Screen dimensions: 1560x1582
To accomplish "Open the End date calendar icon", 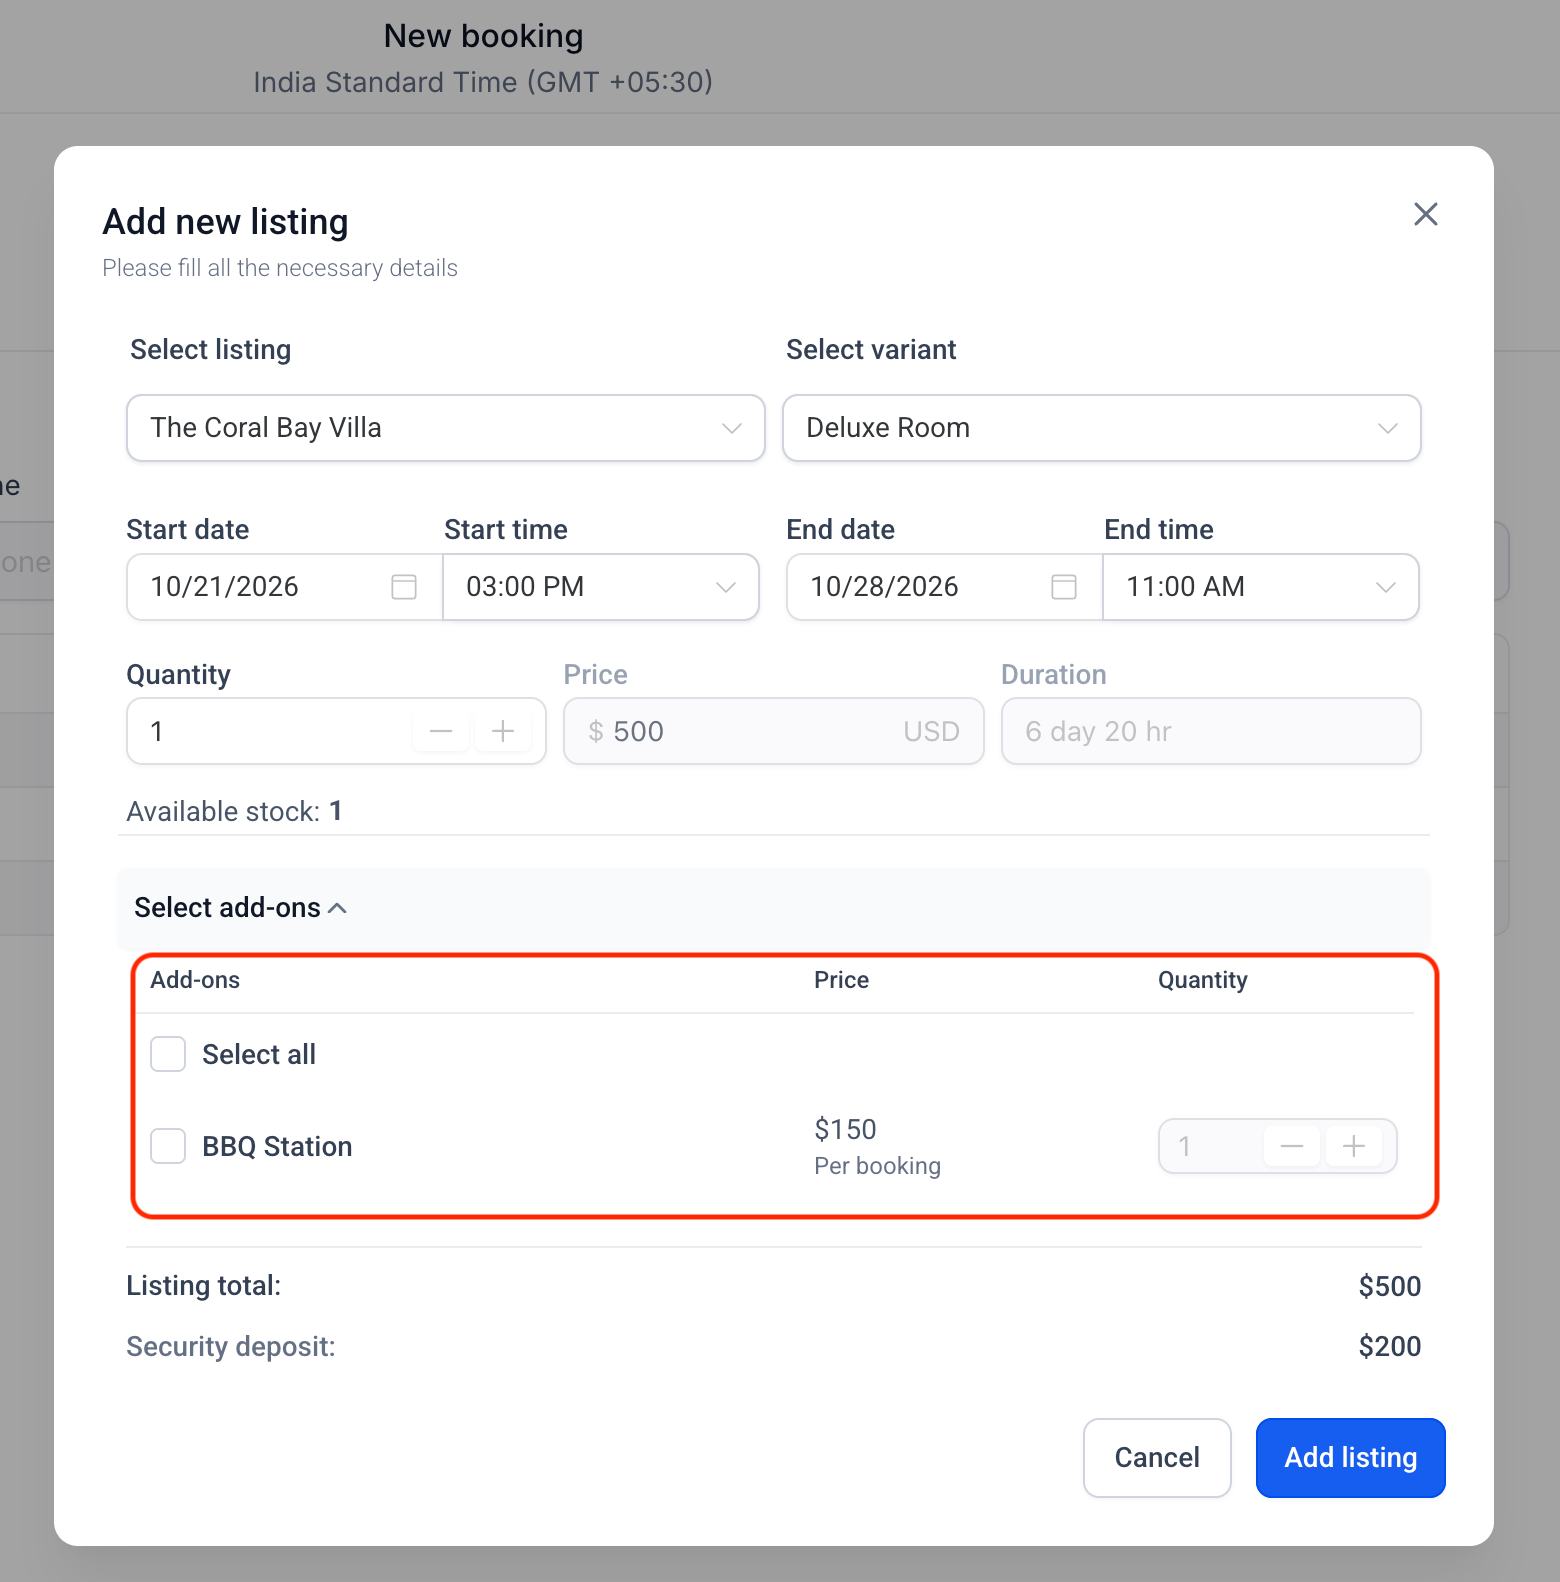I will coord(1064,587).
